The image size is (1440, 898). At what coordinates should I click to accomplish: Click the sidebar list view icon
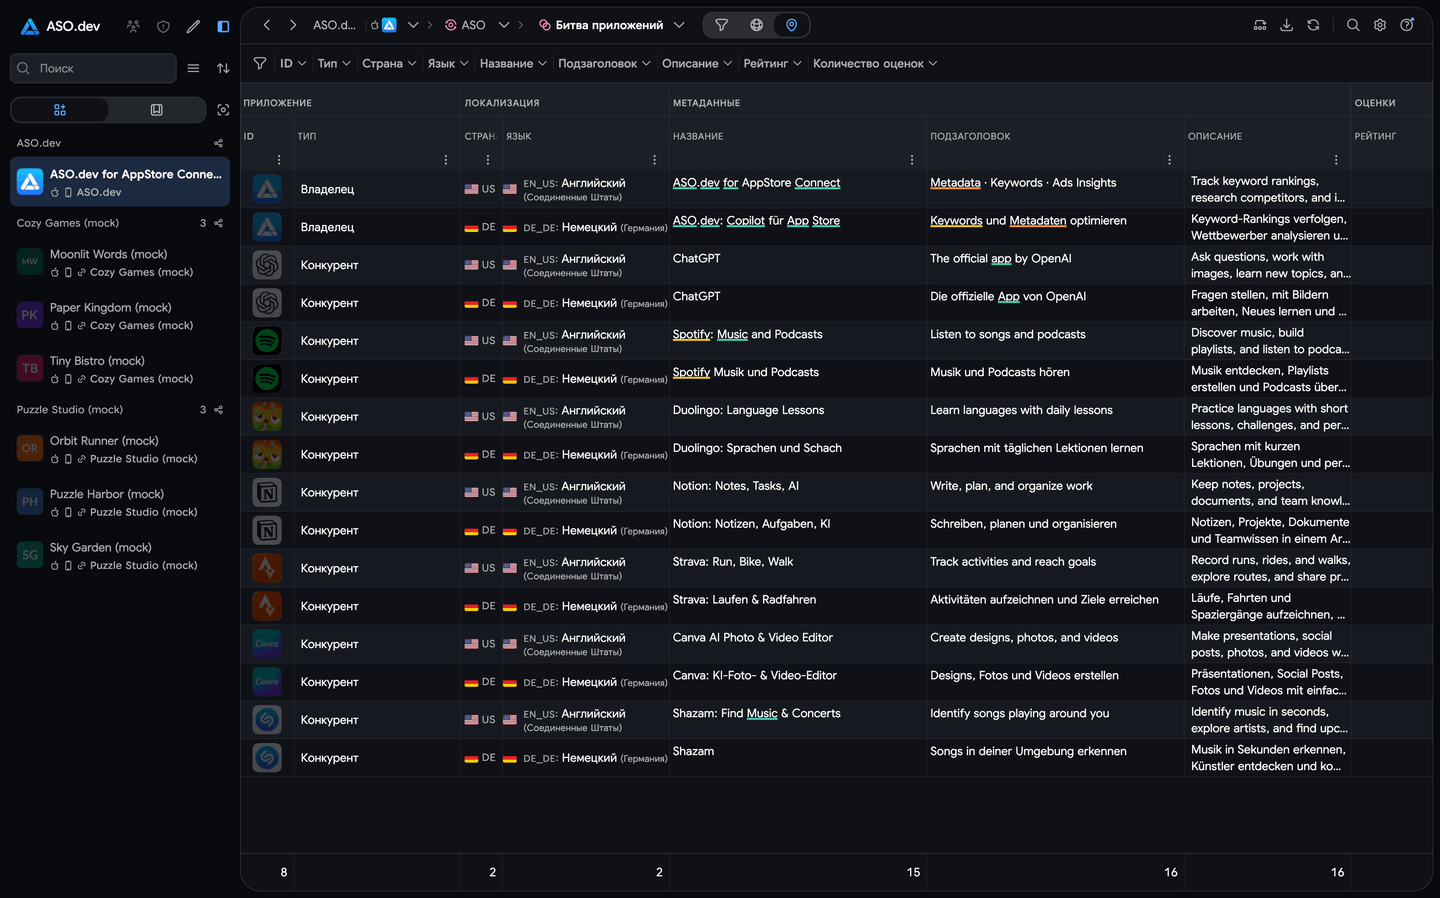point(193,68)
